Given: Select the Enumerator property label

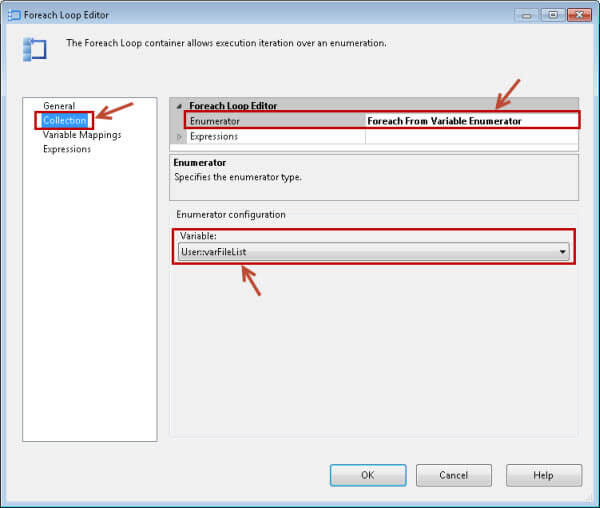Looking at the screenshot, I should pyautogui.click(x=215, y=121).
